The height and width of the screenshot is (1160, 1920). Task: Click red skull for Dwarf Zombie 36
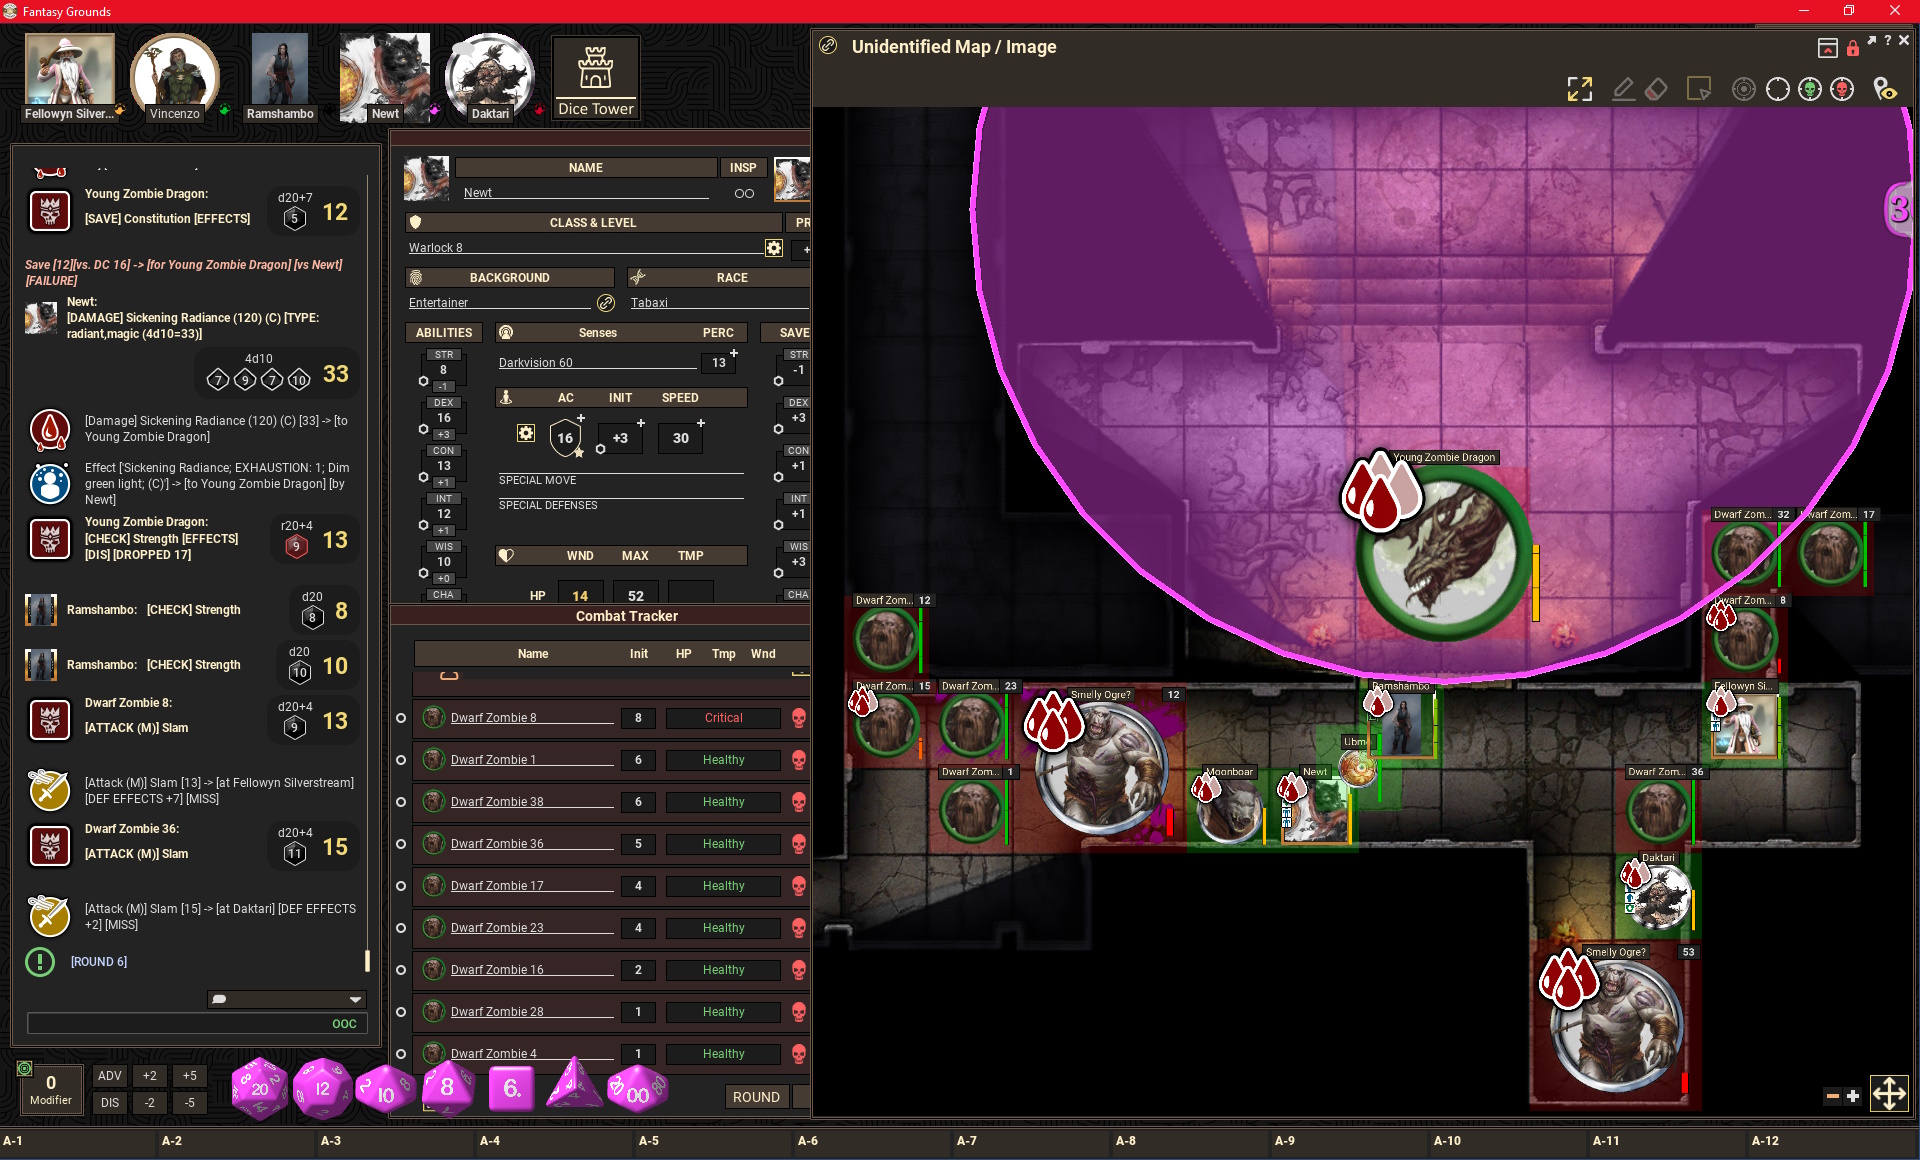point(798,844)
